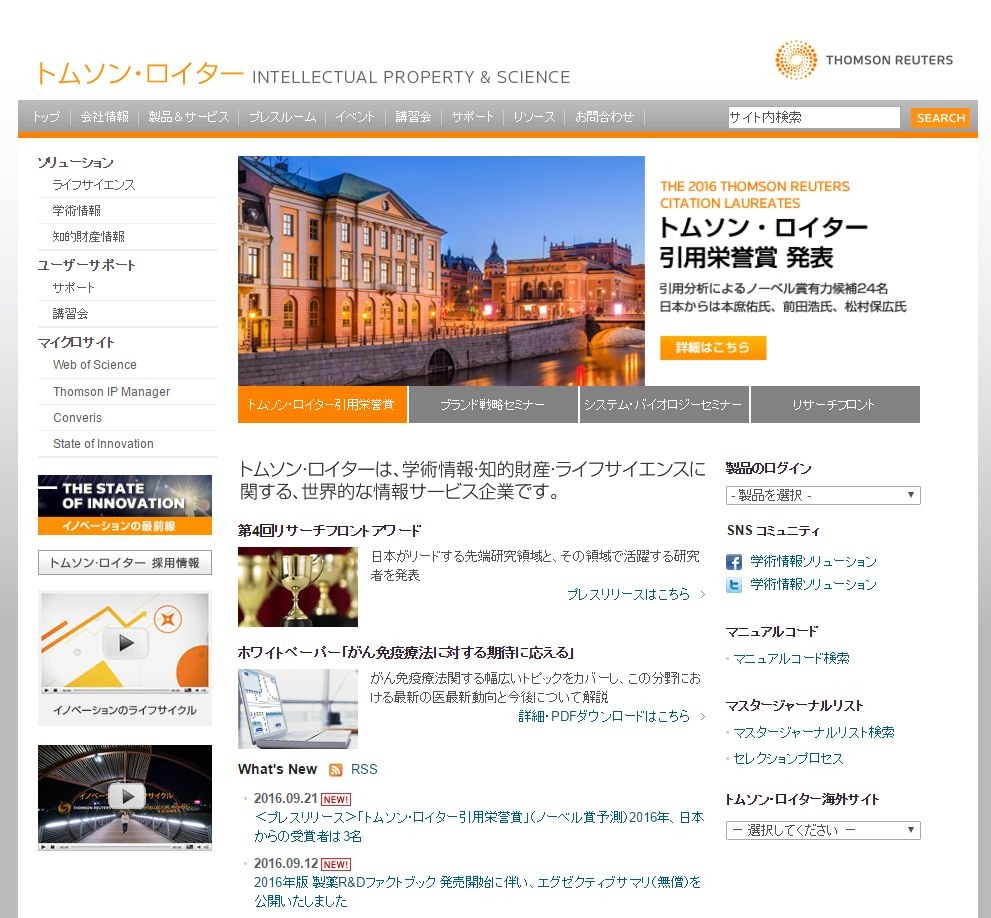Open サポート in the top navigation bar

pyautogui.click(x=472, y=117)
